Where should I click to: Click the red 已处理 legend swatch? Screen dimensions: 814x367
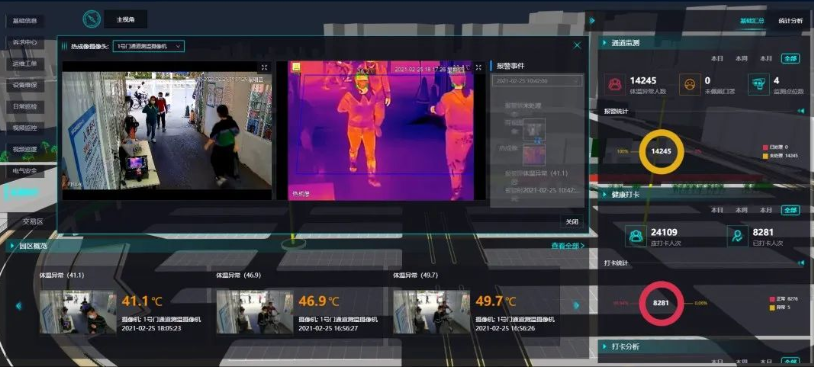click(765, 147)
